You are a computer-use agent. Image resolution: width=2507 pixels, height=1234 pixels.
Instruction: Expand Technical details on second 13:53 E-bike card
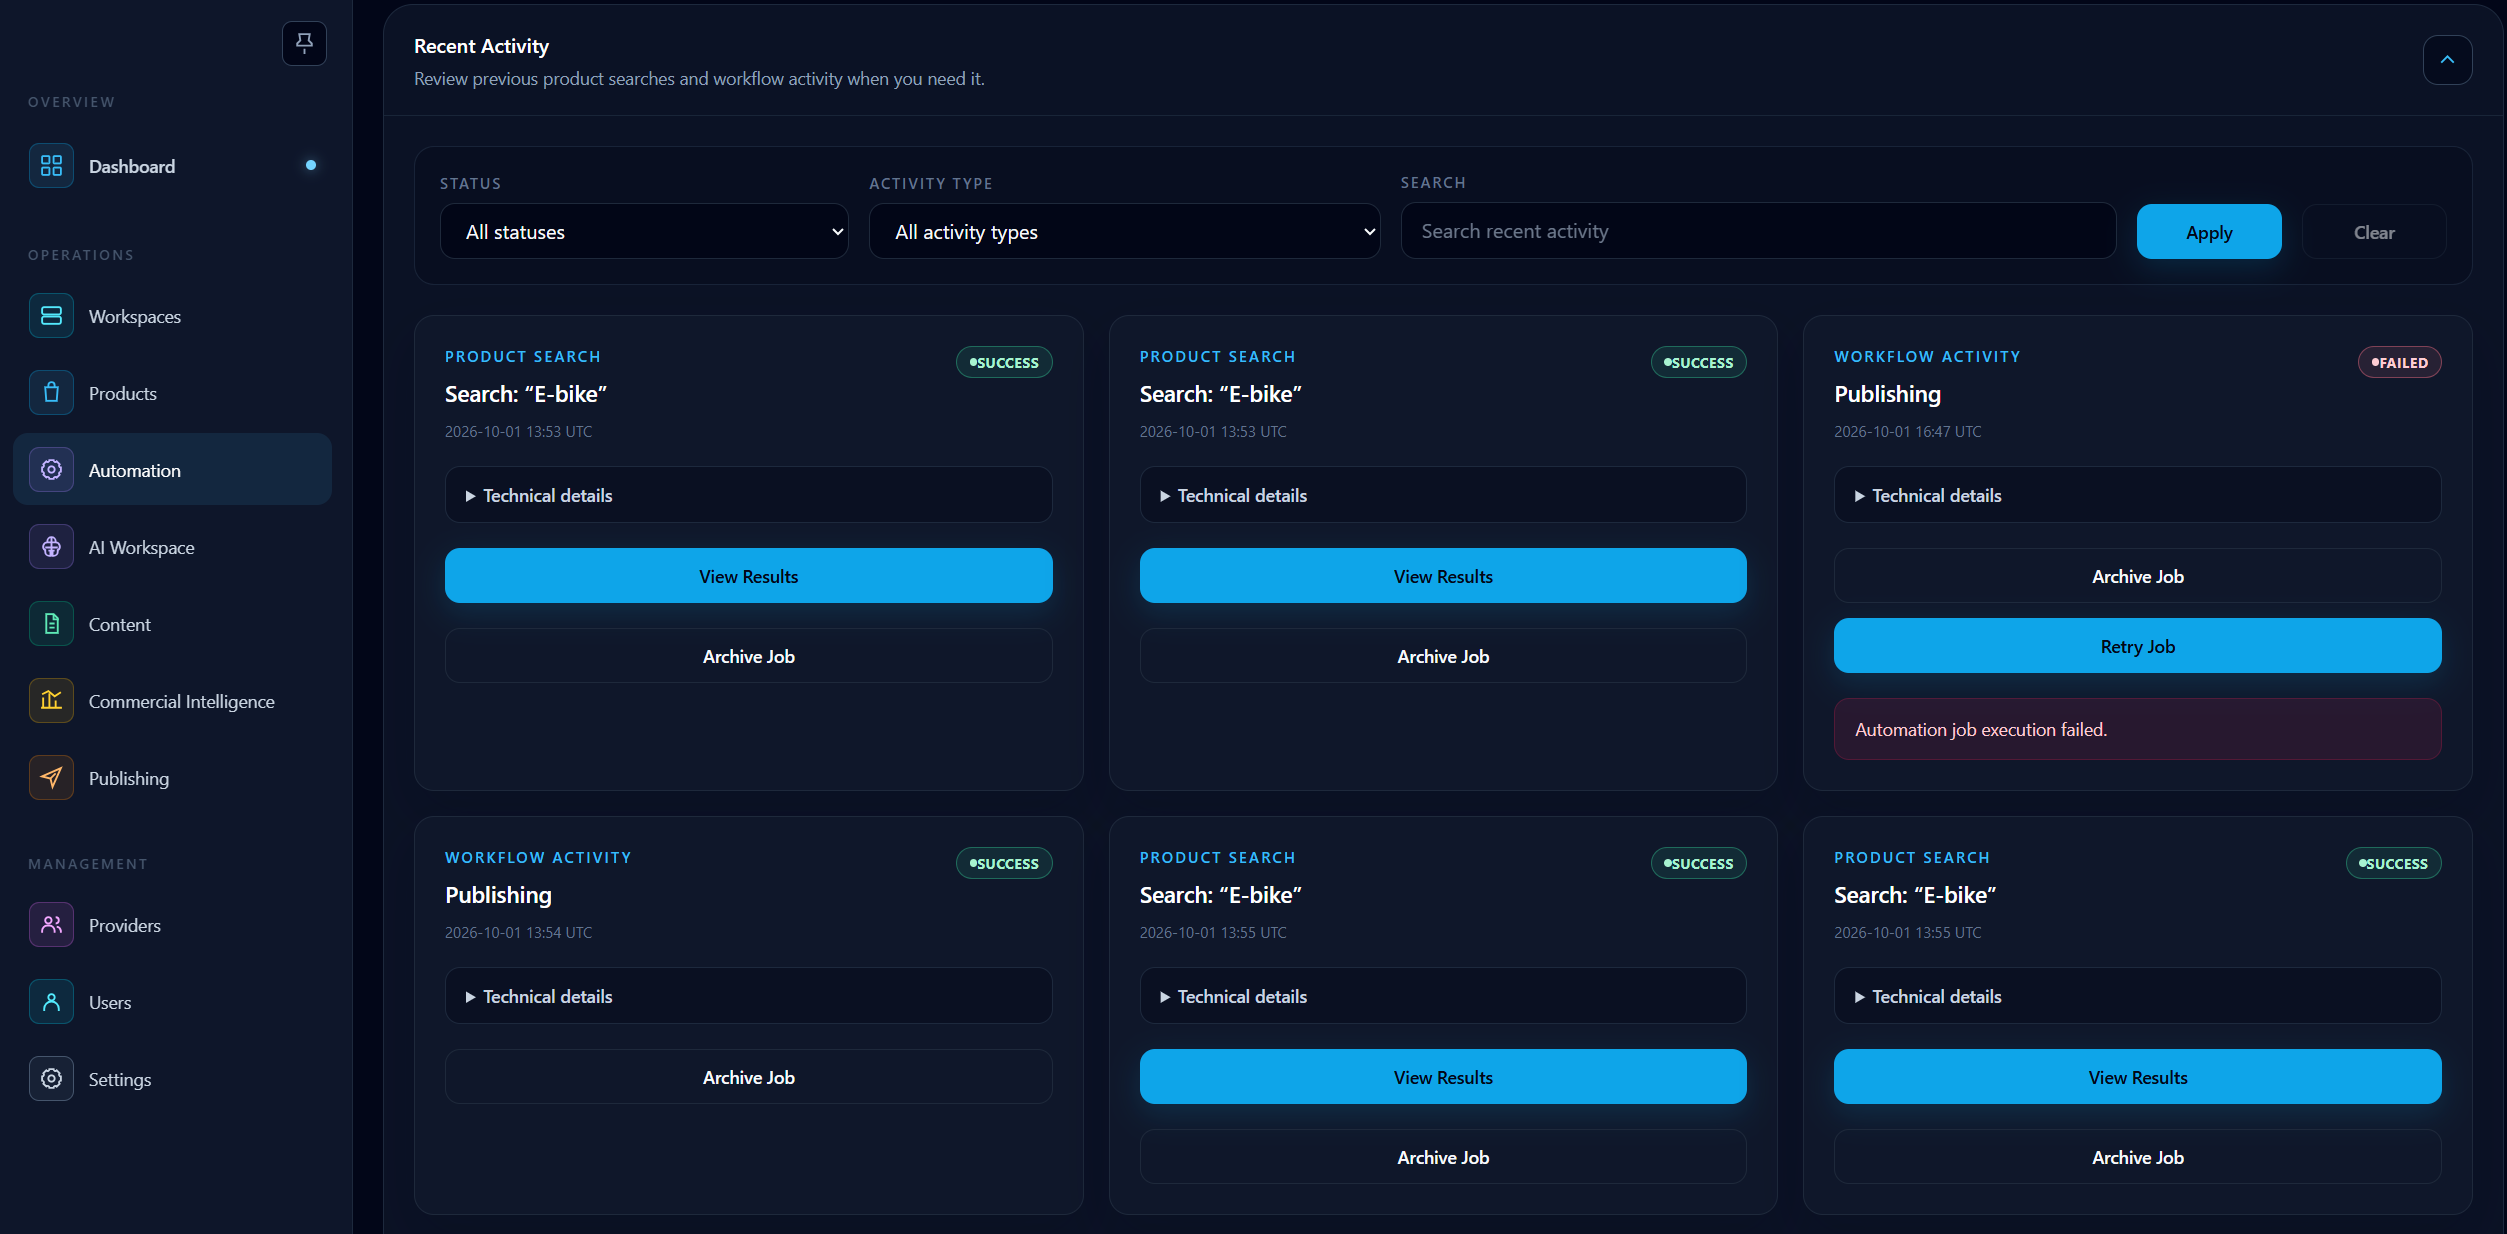click(1443, 495)
